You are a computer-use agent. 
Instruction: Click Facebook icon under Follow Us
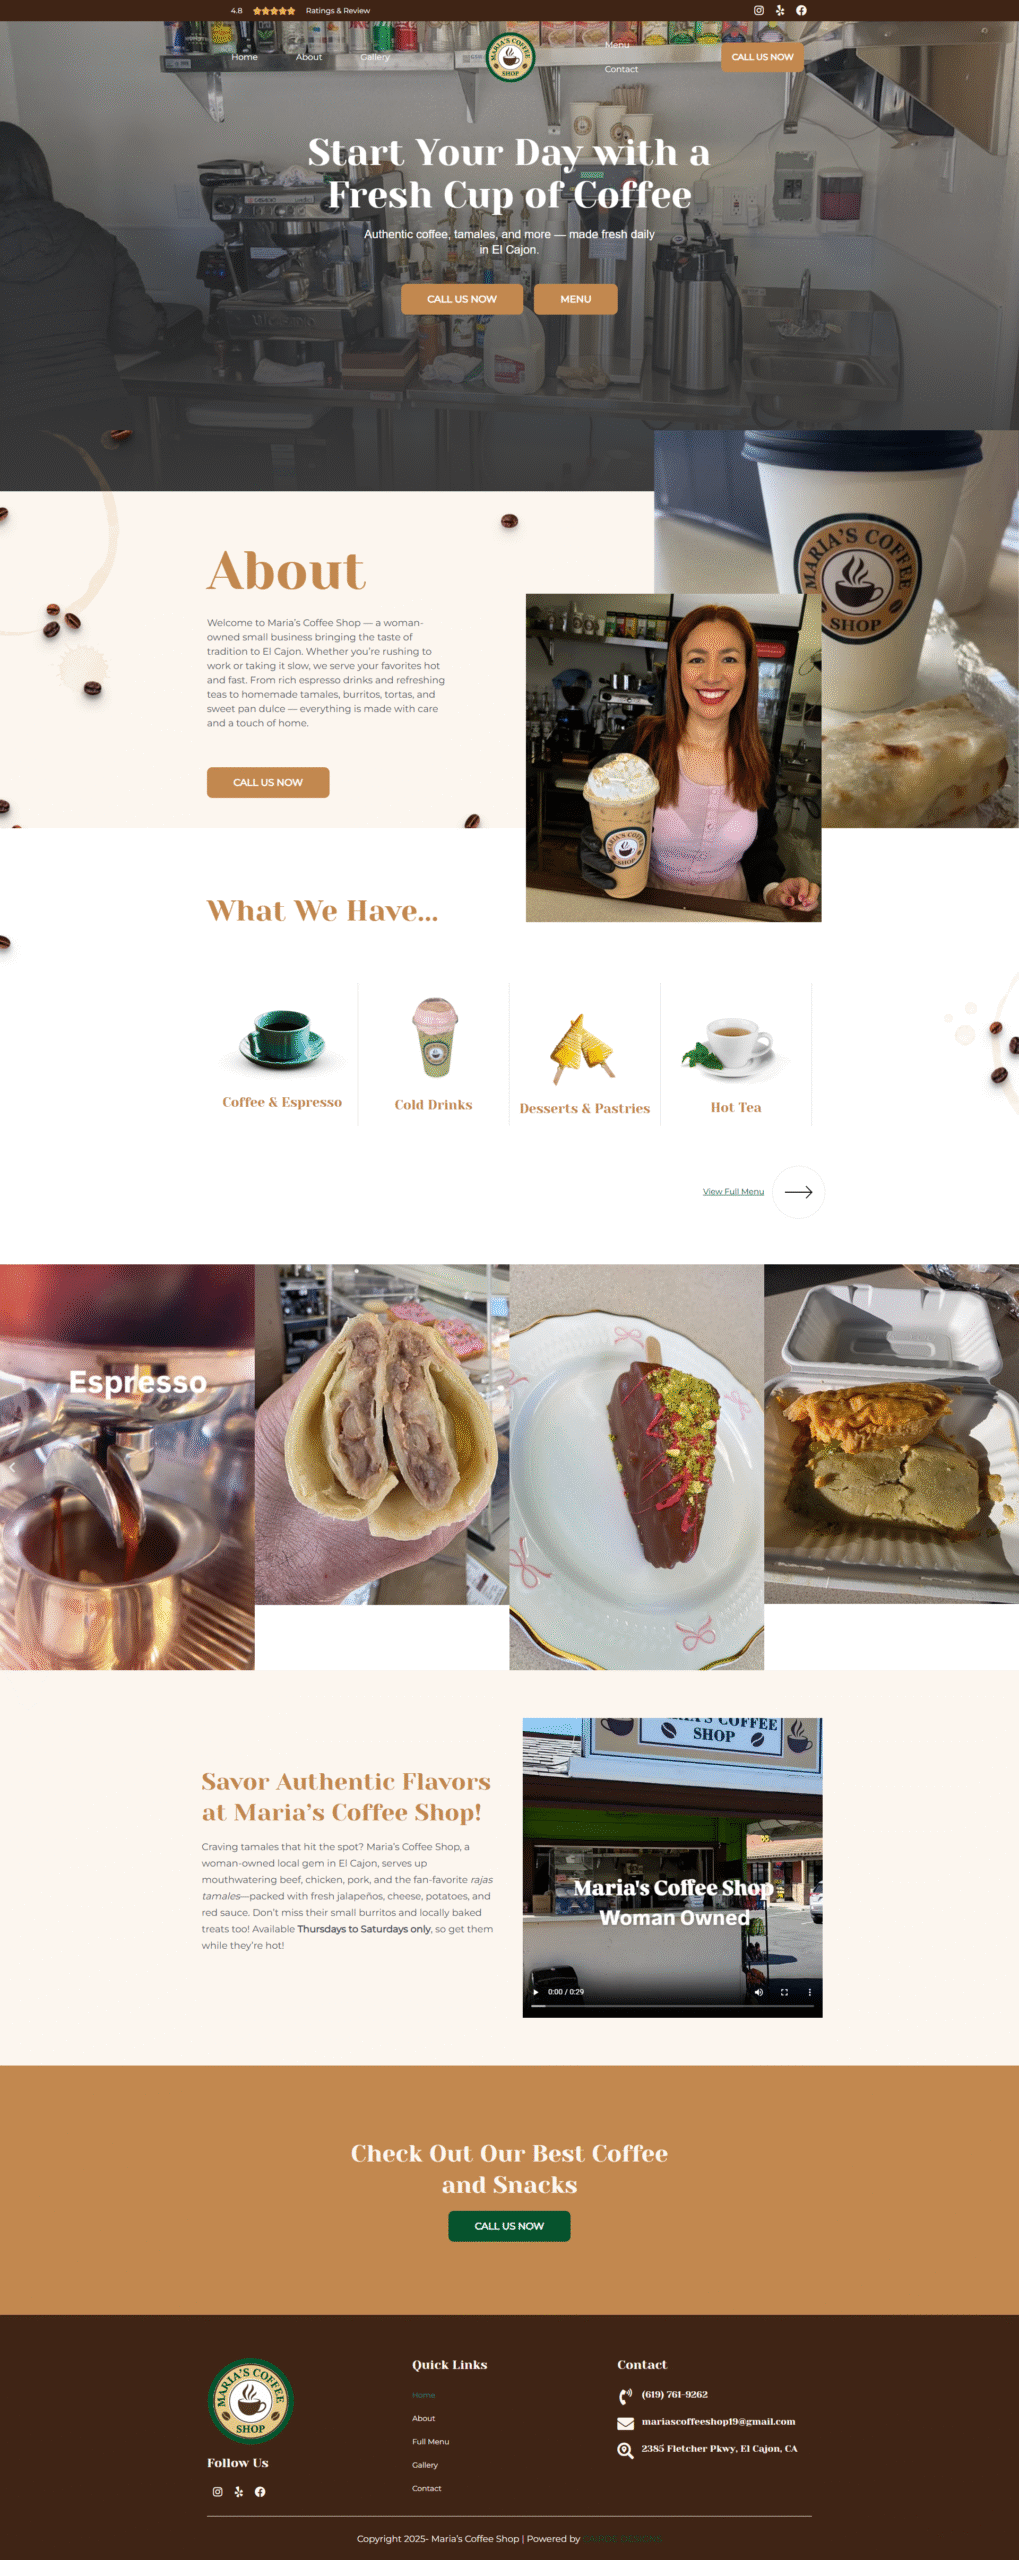pos(260,2491)
